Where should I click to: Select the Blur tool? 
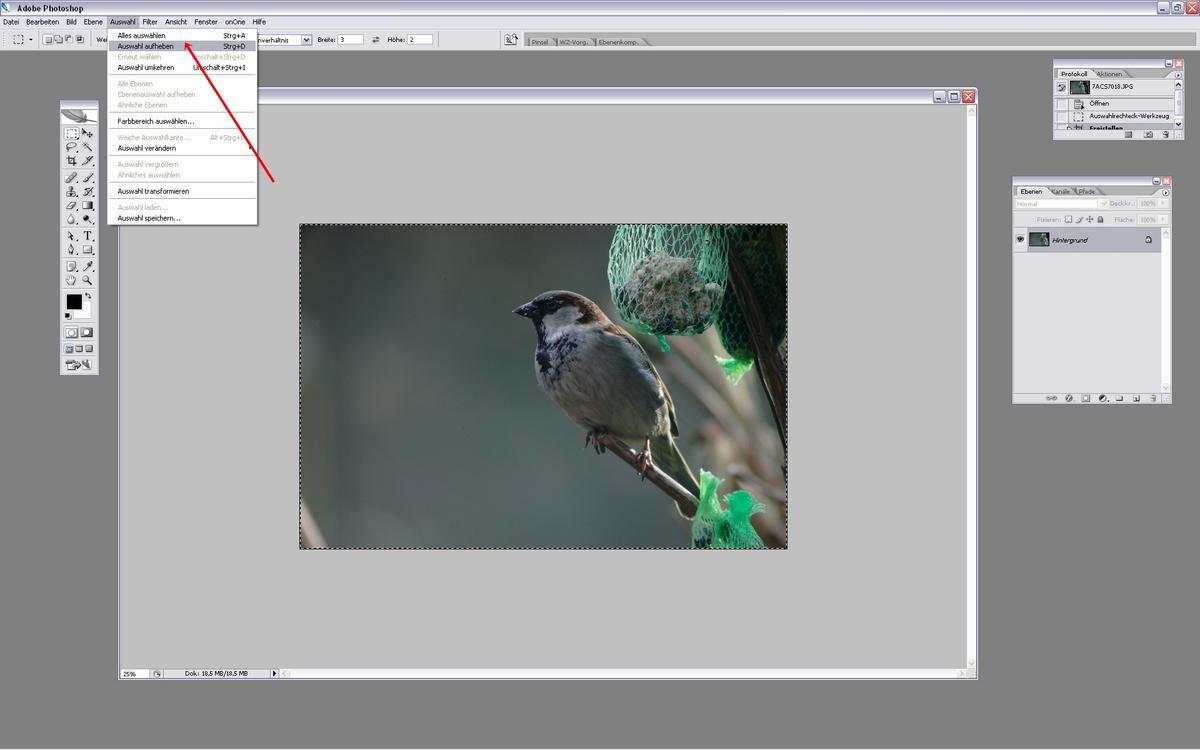[72, 218]
